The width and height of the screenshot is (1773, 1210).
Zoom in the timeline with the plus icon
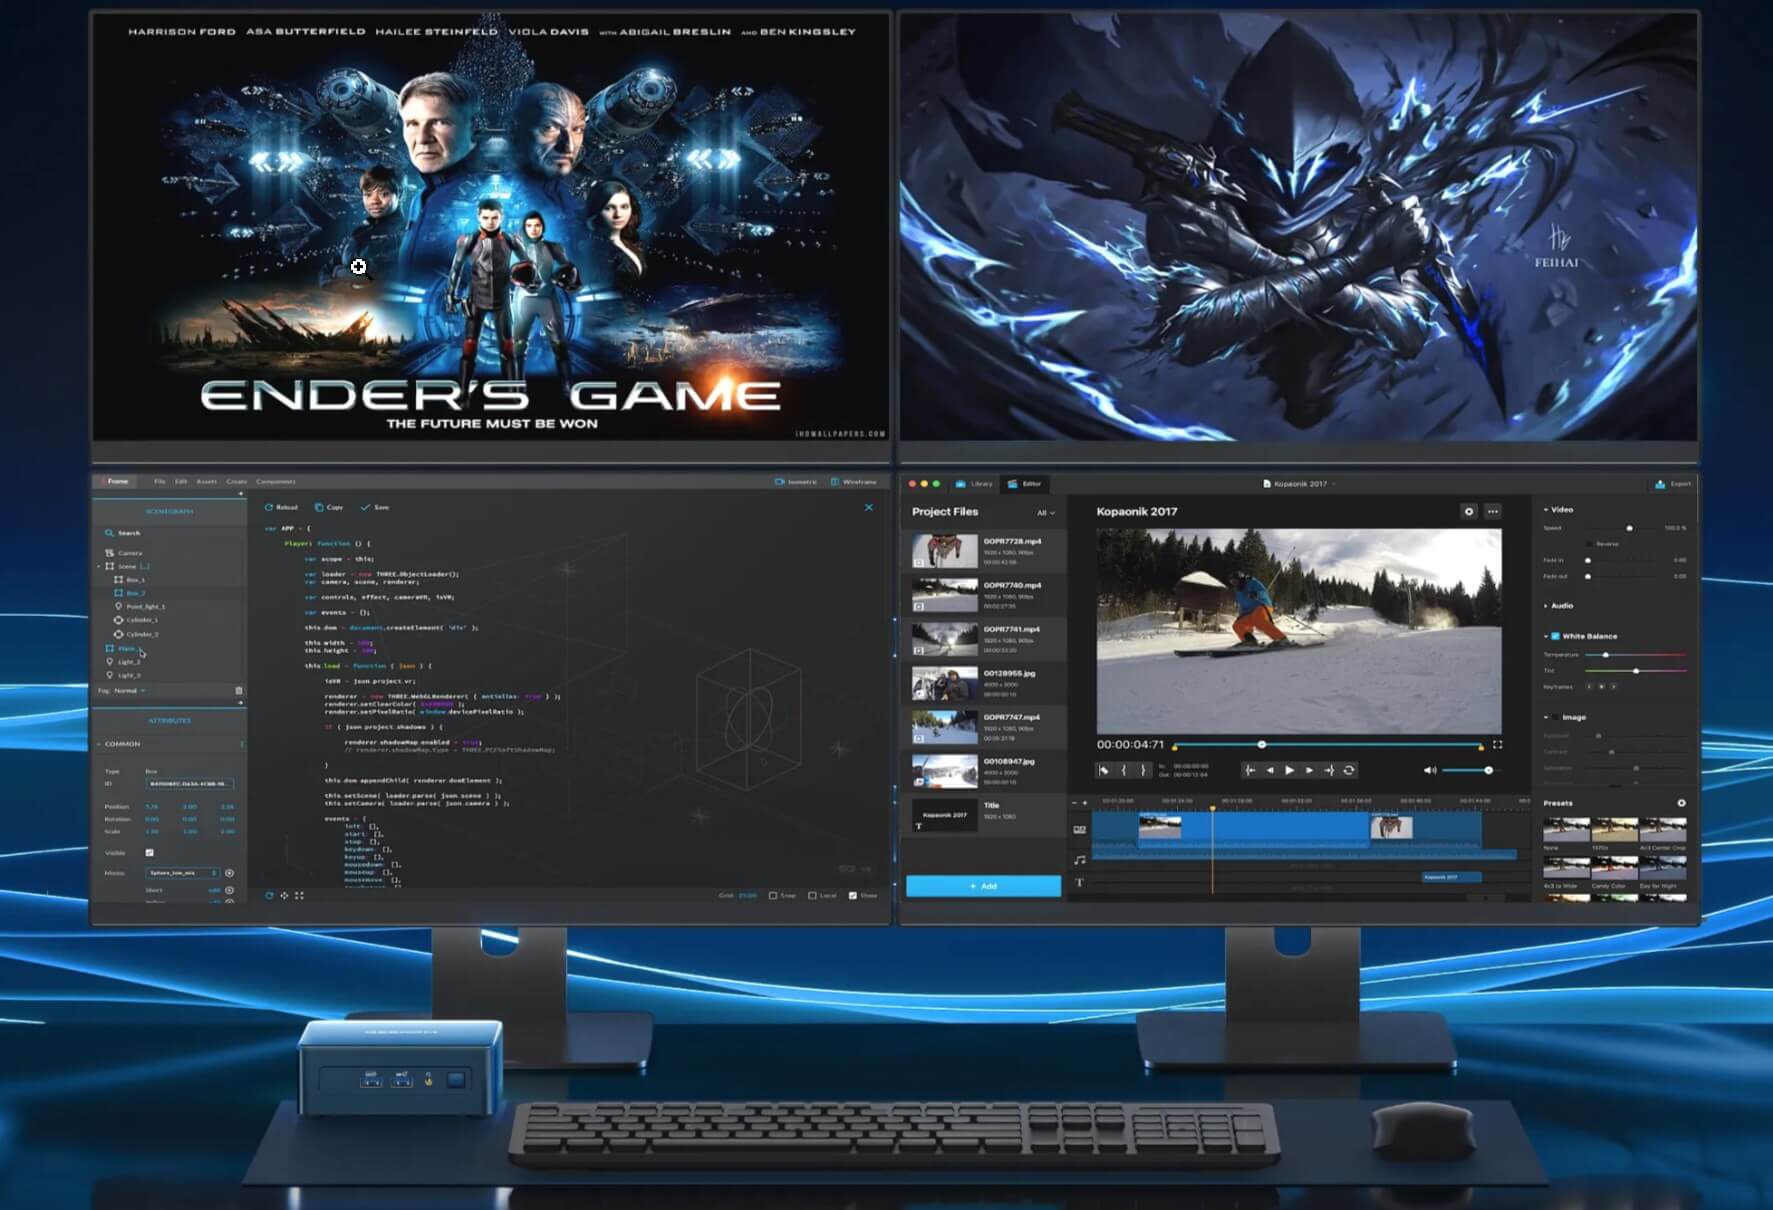point(1086,802)
